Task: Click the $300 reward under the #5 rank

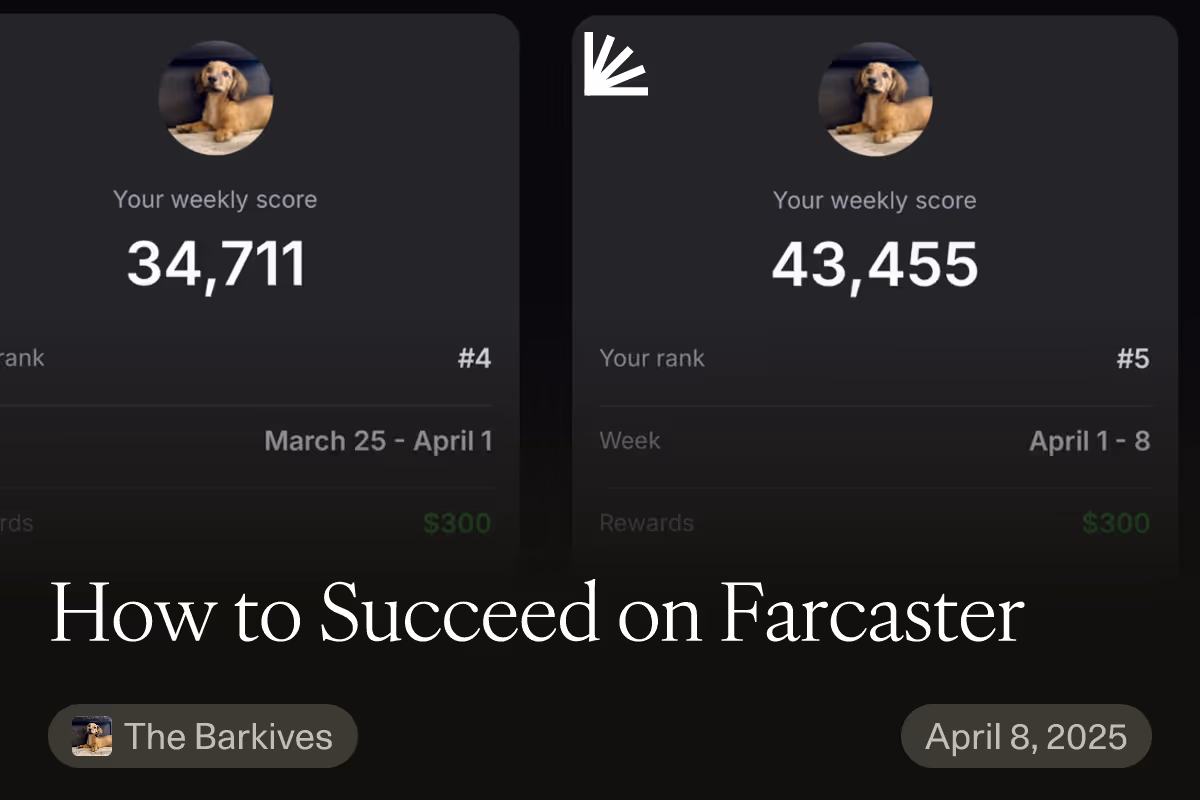Action: (1115, 523)
